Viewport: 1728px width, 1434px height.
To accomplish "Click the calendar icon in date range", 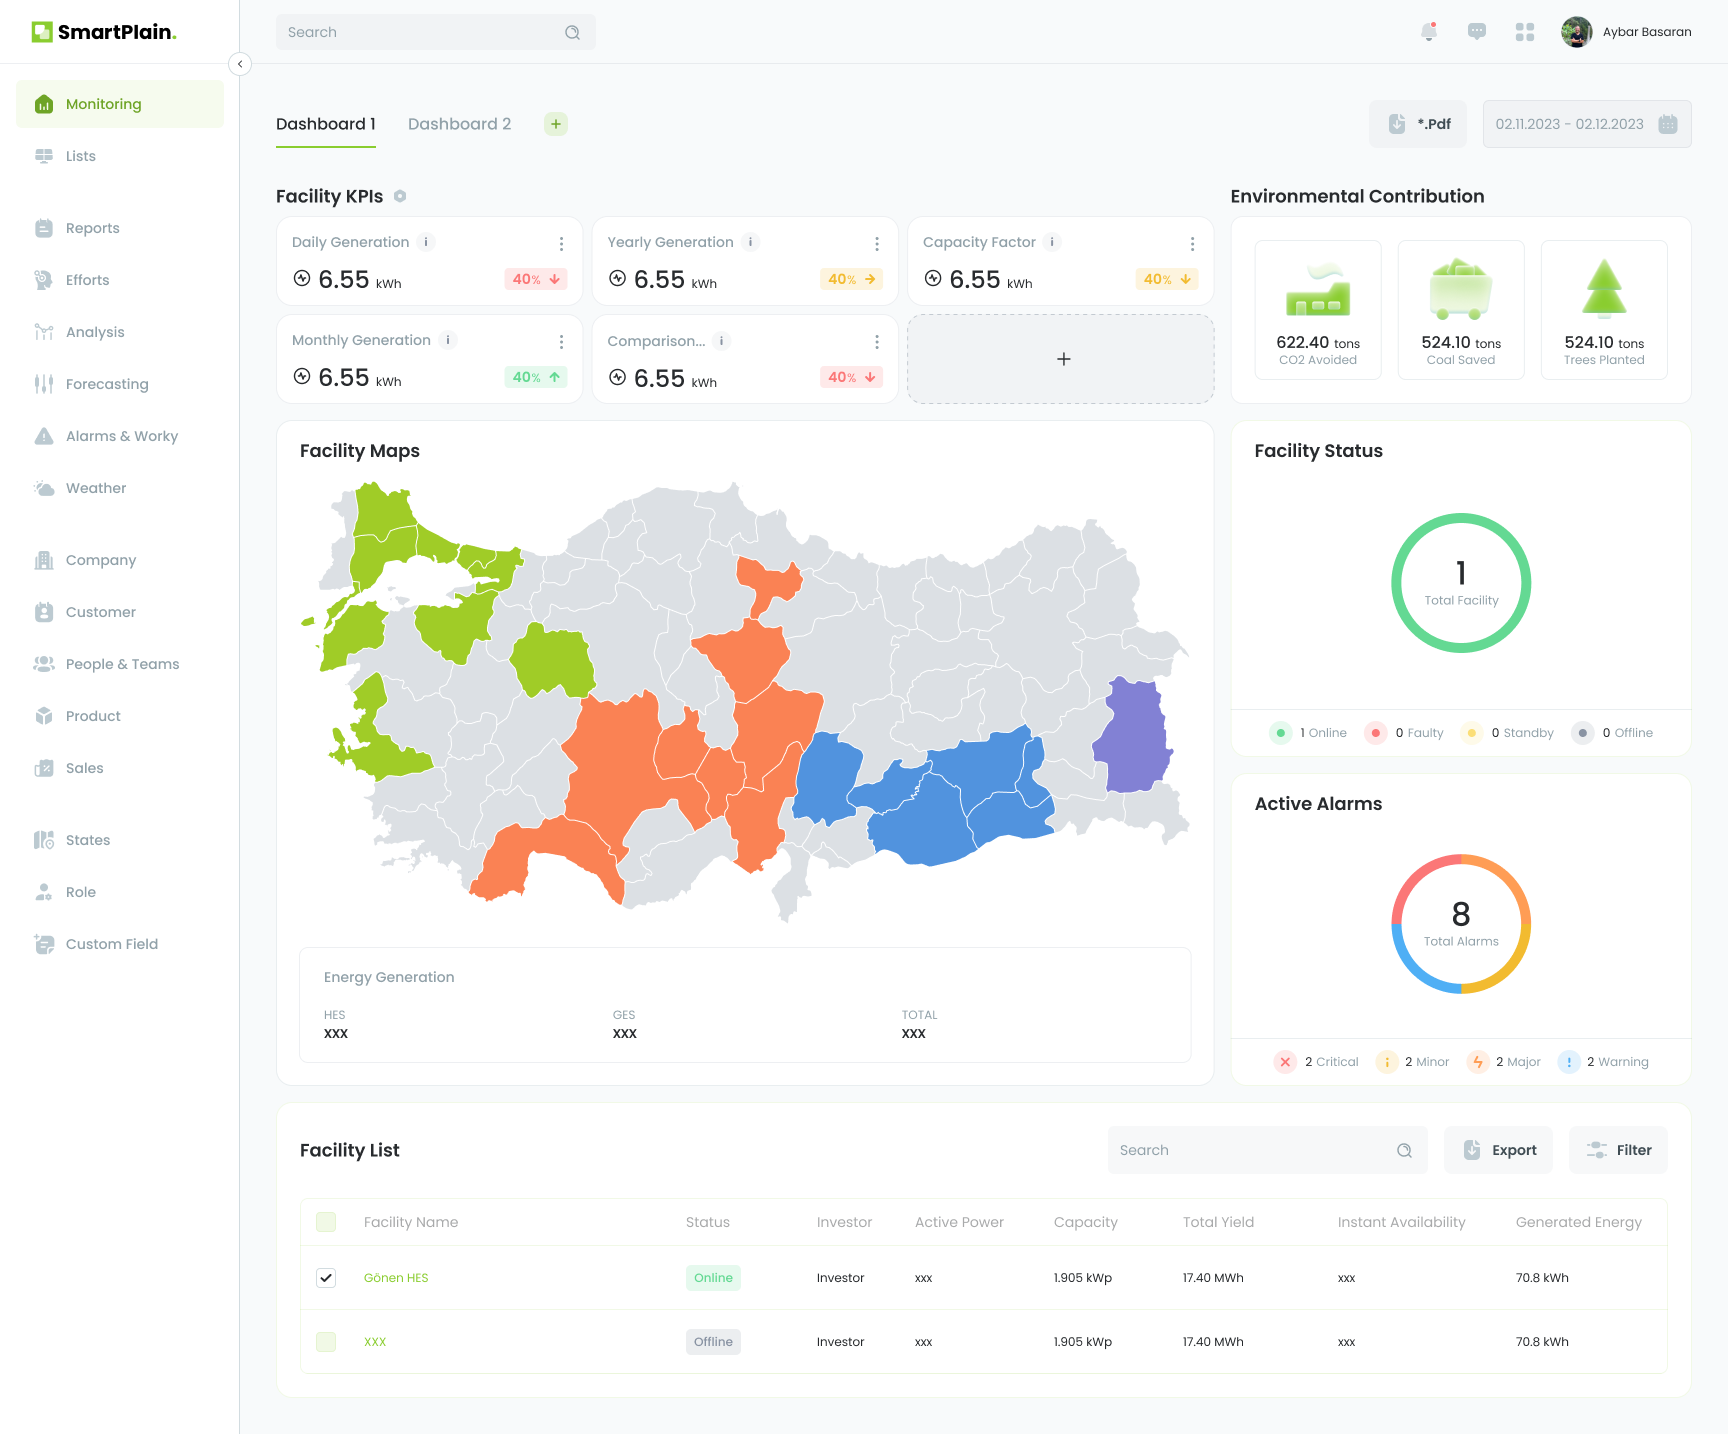I will pyautogui.click(x=1668, y=124).
